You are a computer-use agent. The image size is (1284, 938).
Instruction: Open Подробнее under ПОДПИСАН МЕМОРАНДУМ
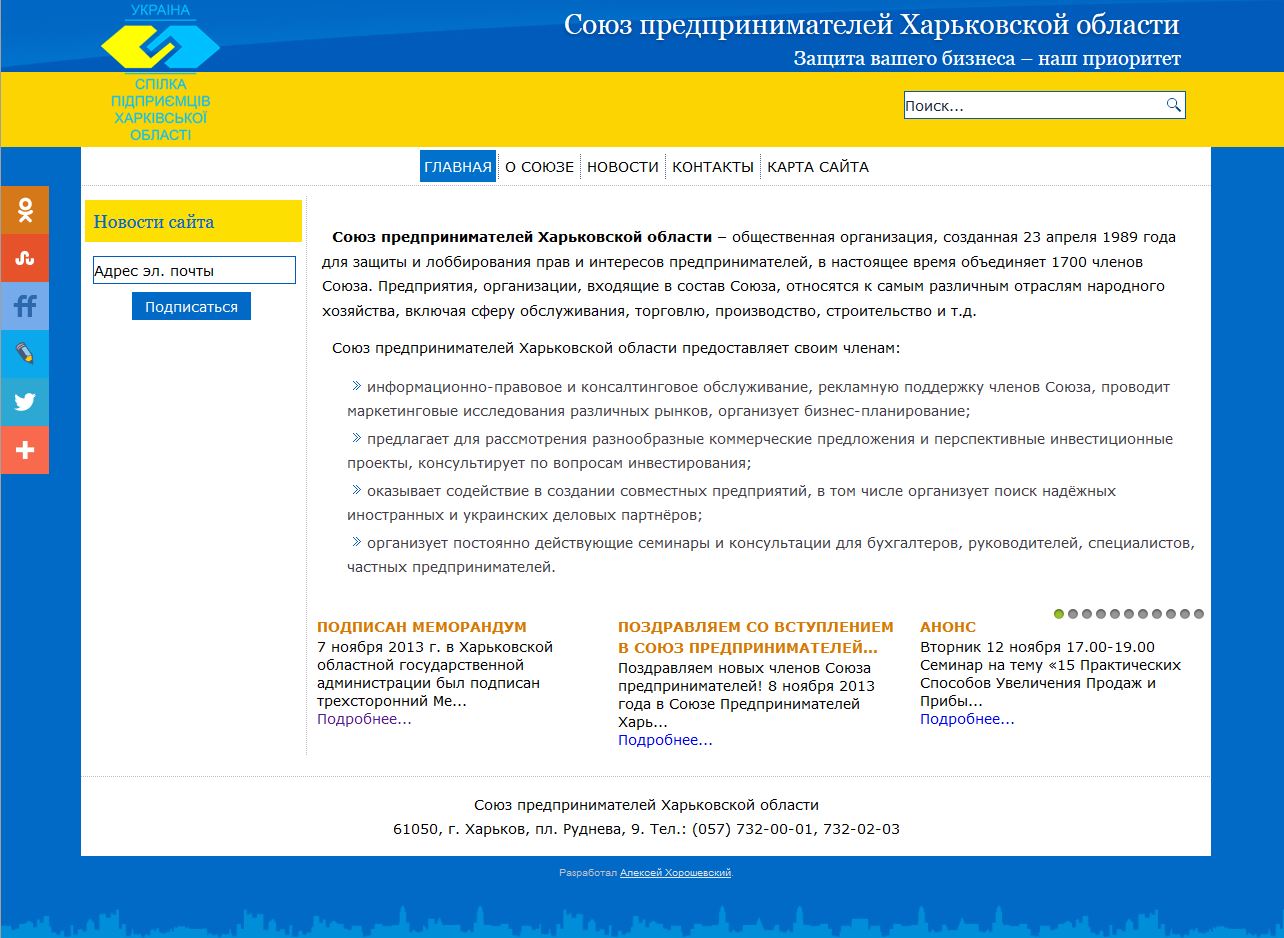pos(364,719)
